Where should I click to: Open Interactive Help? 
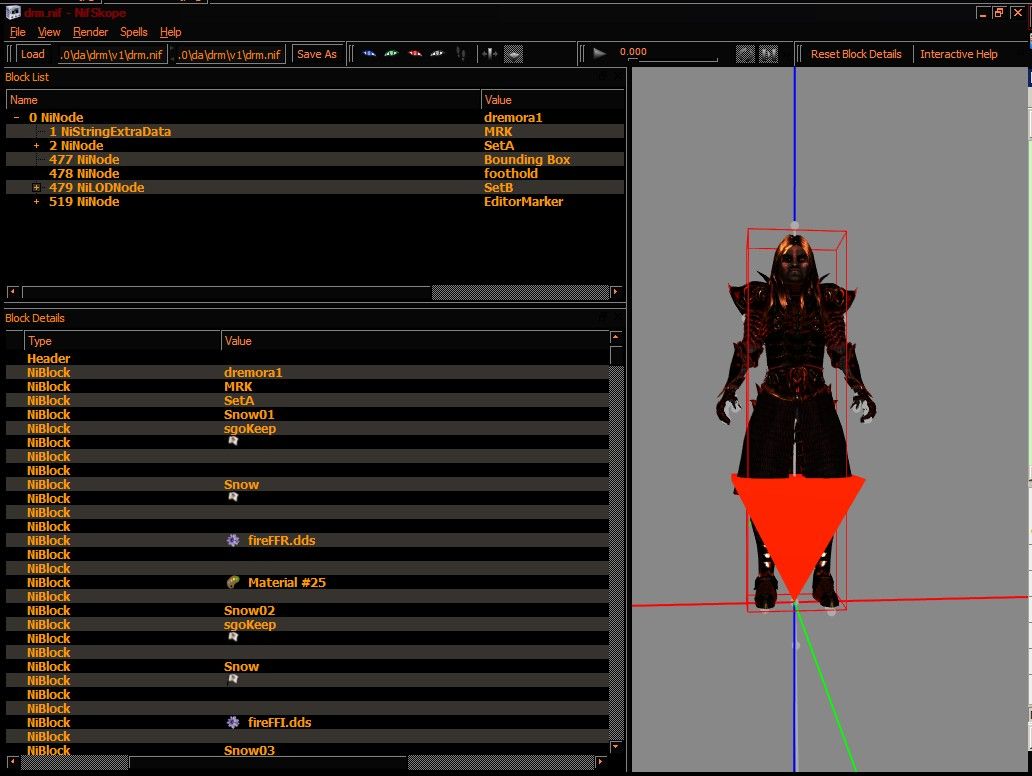(x=958, y=54)
